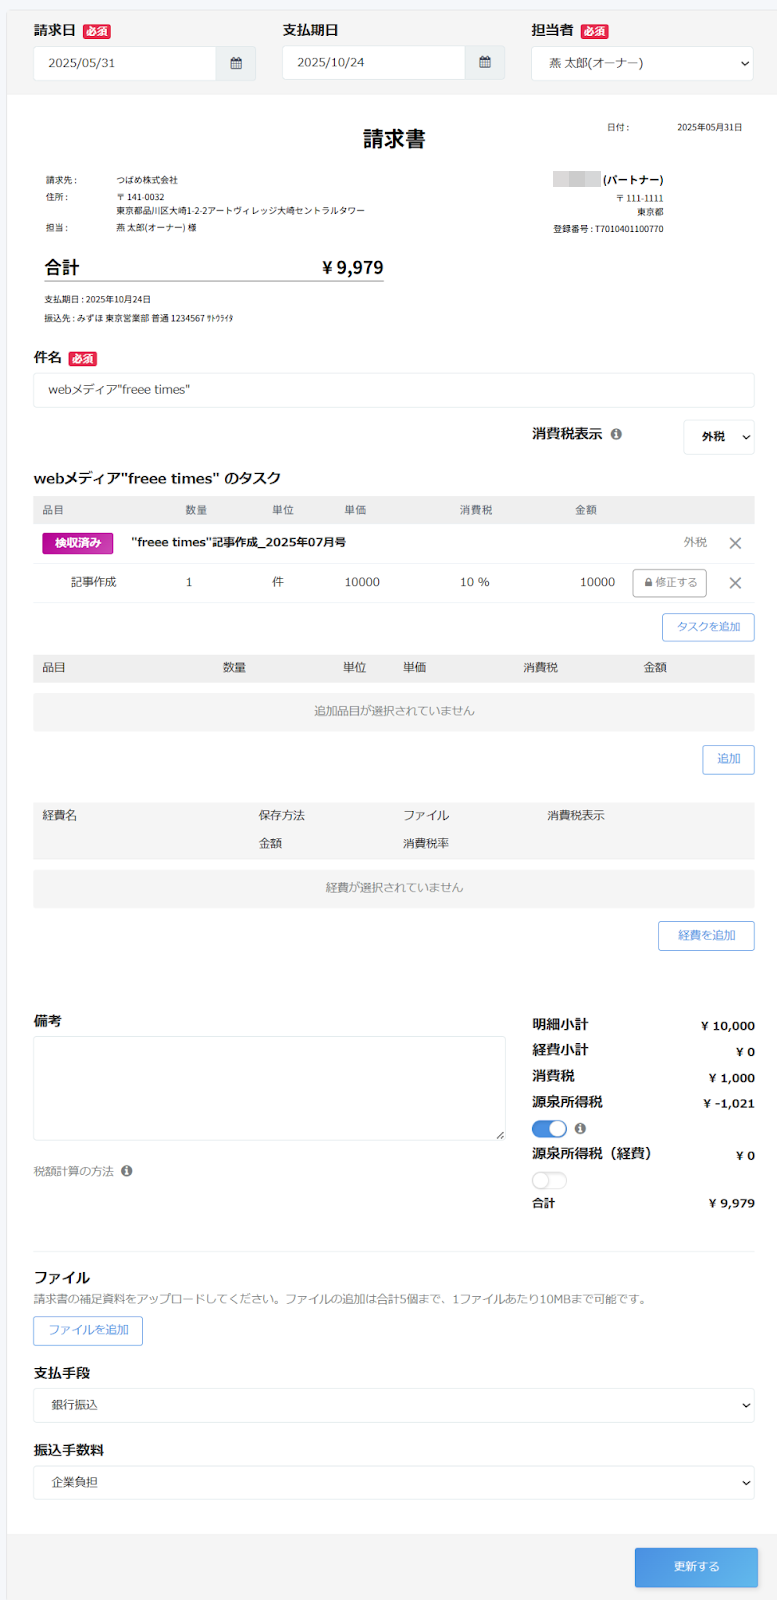Focus the 支払期日 date field
The image size is (777, 1600).
(x=374, y=62)
